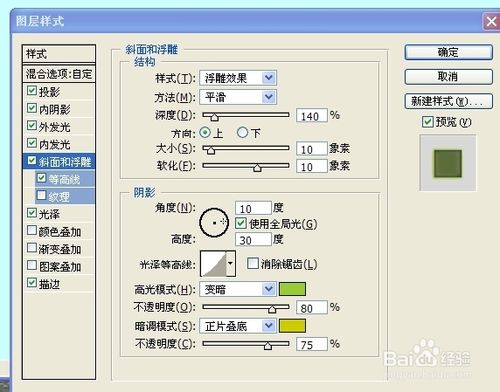
Task: Select the 光泽 list entry label
Action: [x=49, y=214]
